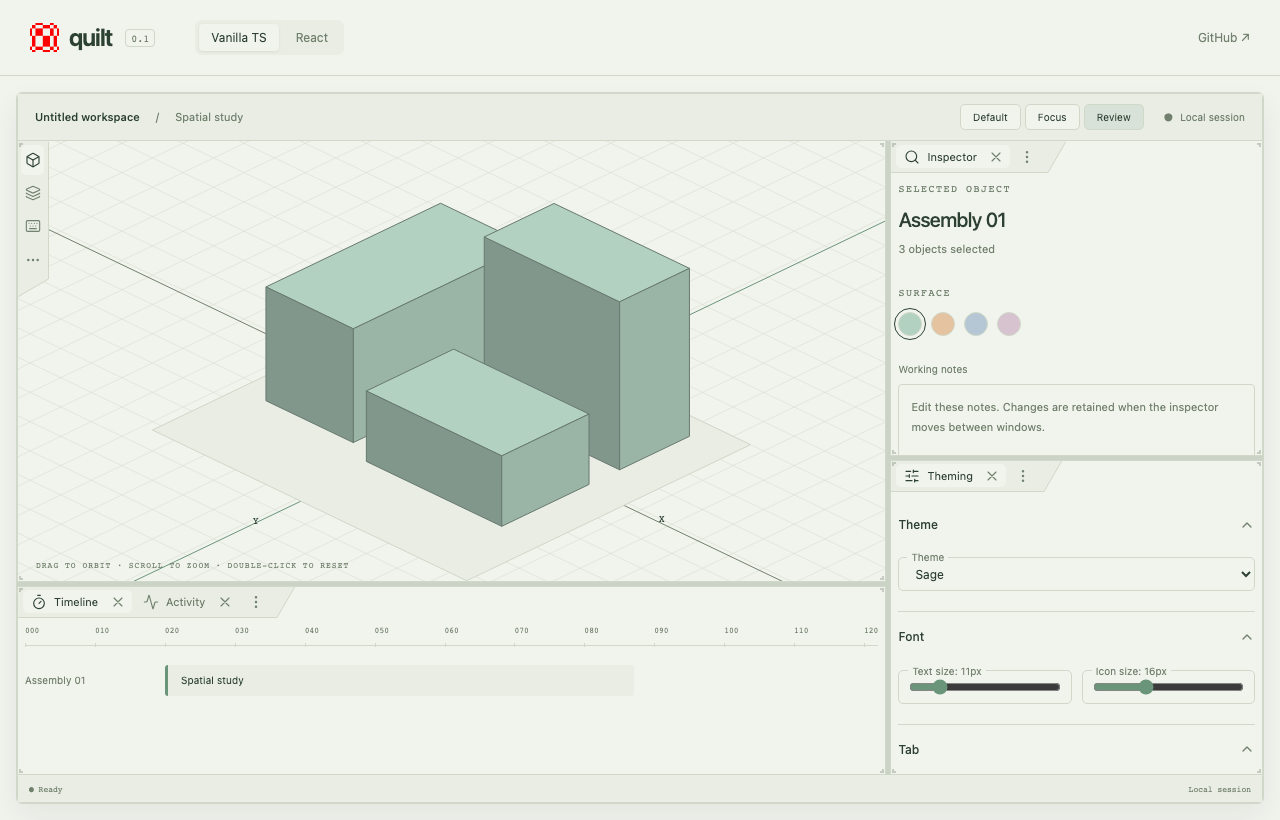Click the quilt logo
Screen dimensions: 1280x820
70,38
